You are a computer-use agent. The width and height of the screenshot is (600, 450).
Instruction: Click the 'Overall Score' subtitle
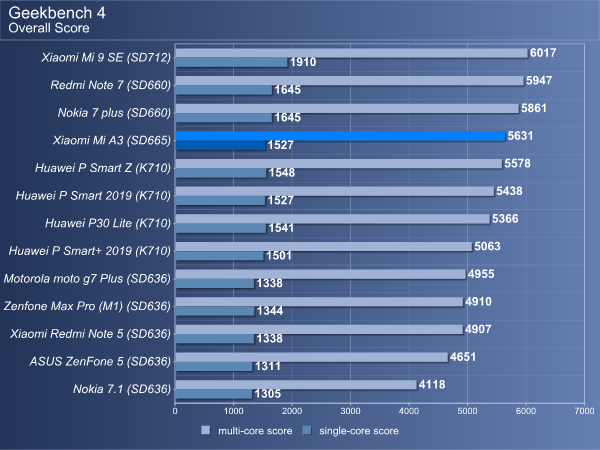[49, 28]
